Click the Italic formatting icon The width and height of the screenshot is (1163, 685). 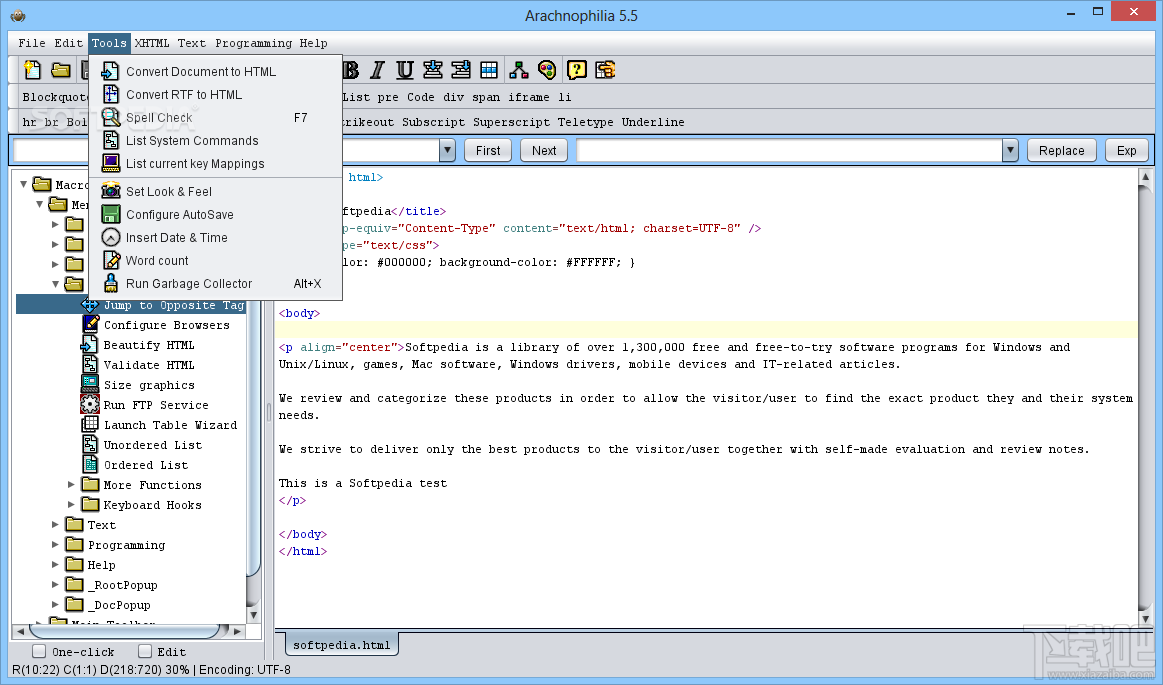[377, 69]
